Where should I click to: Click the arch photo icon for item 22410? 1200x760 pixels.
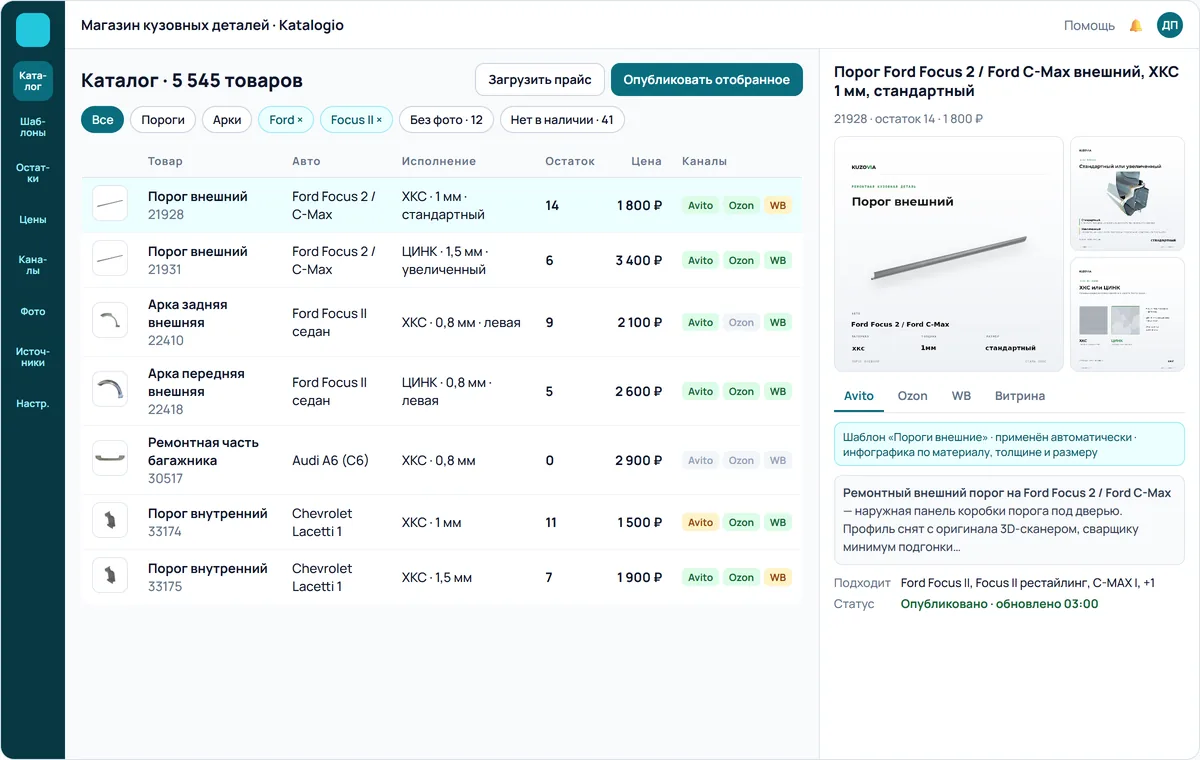pyautogui.click(x=110, y=321)
